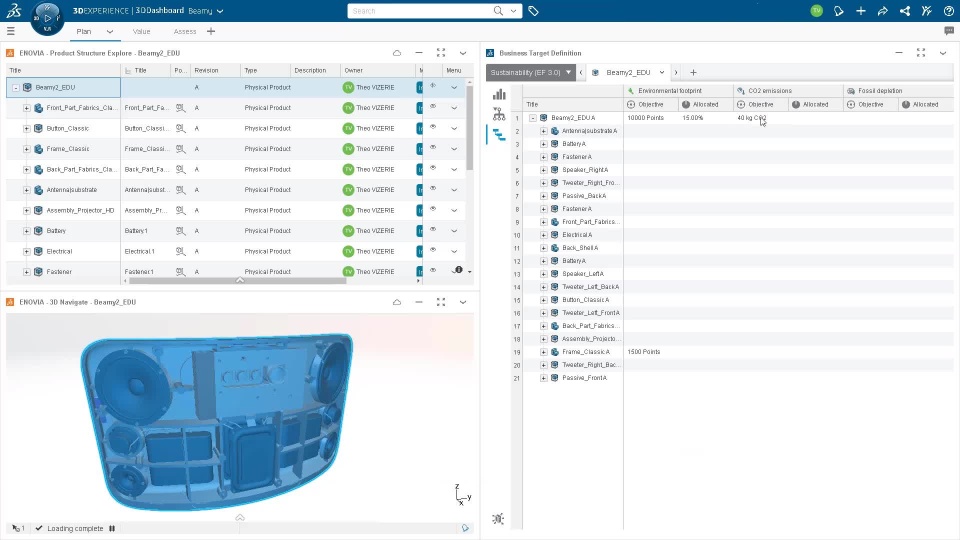Open the Beamy dashboard dropdown
The image size is (960, 540).
pyautogui.click(x=220, y=11)
